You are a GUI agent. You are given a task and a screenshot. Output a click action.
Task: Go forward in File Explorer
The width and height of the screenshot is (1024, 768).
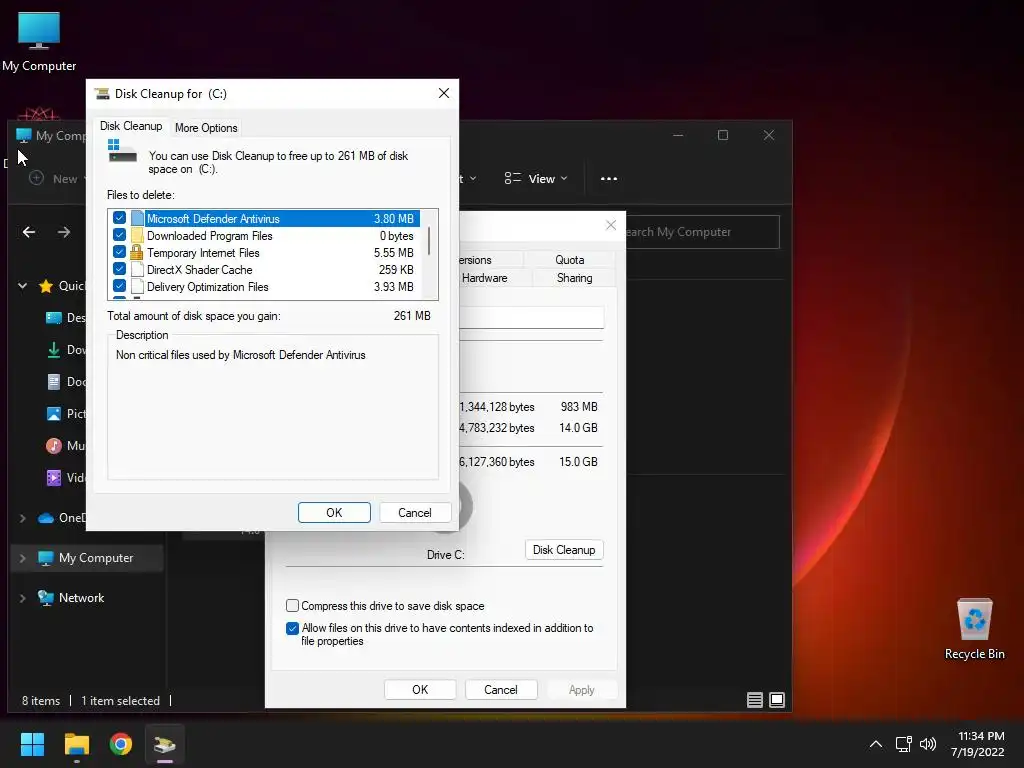pos(63,232)
